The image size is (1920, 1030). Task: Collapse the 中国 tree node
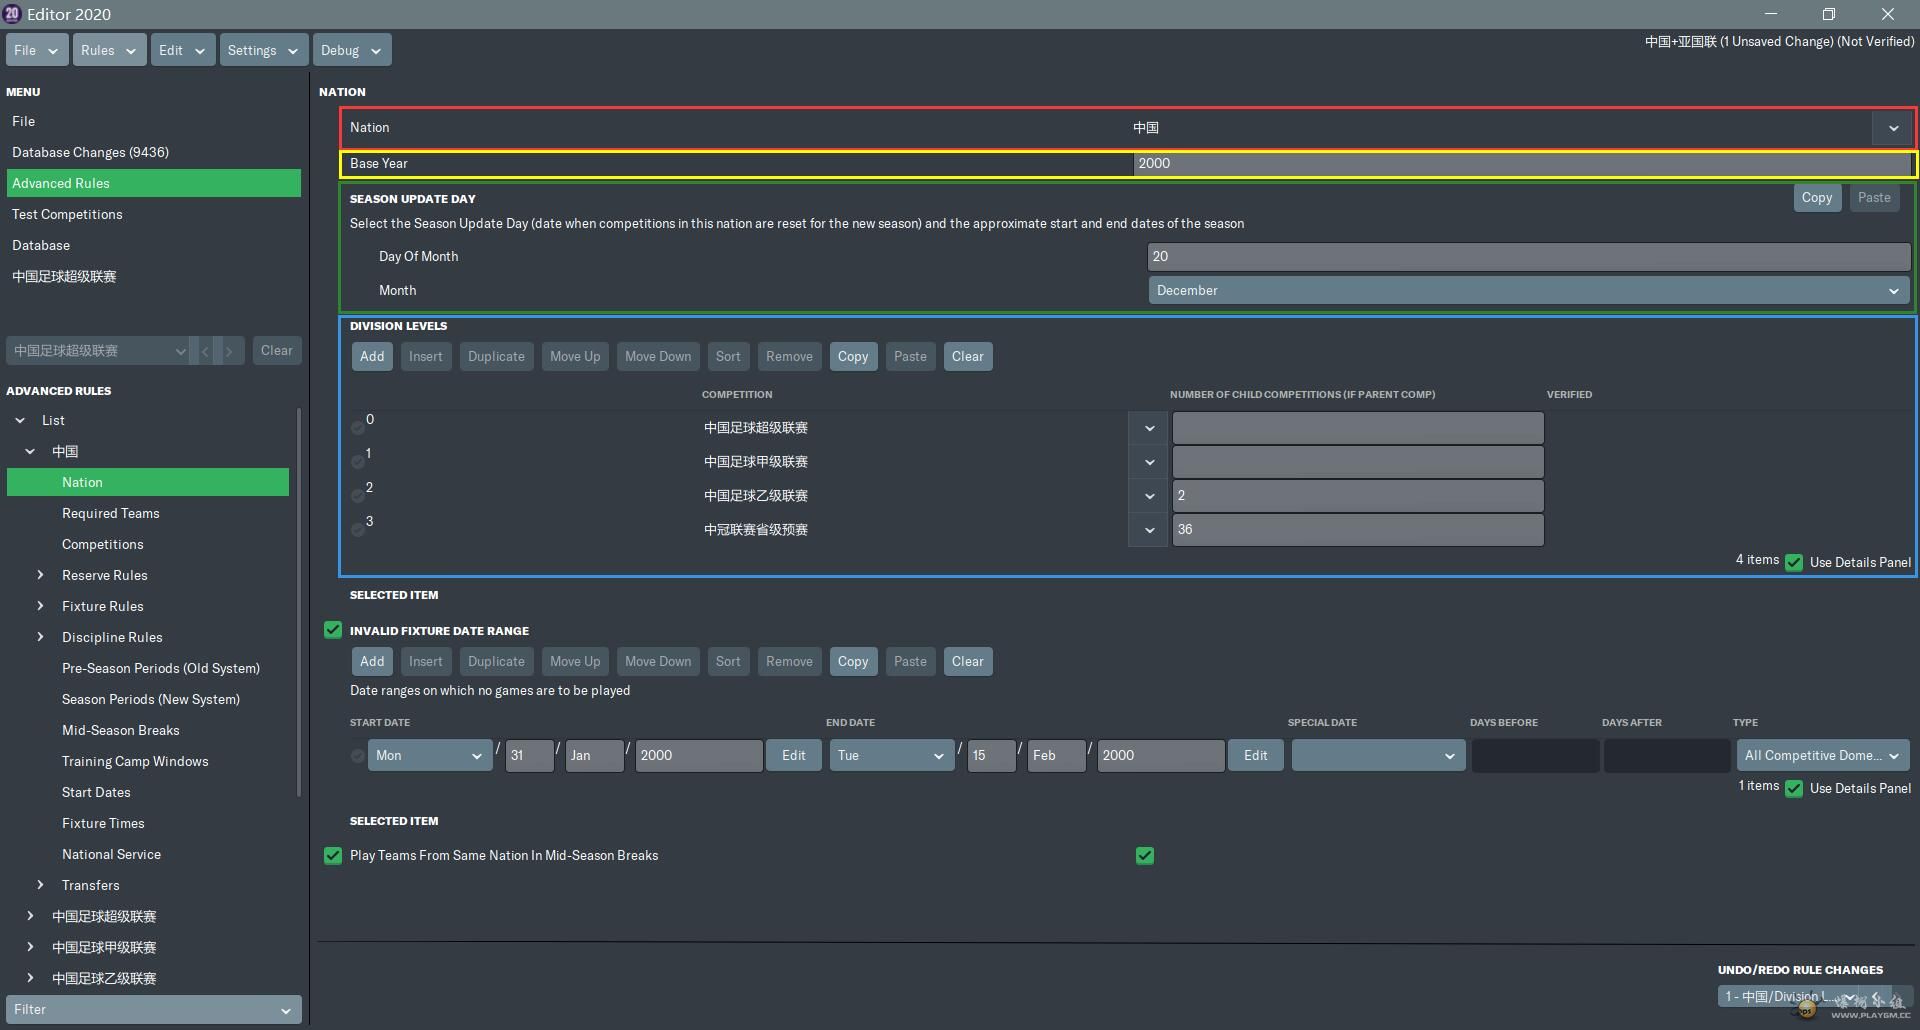pyautogui.click(x=30, y=452)
